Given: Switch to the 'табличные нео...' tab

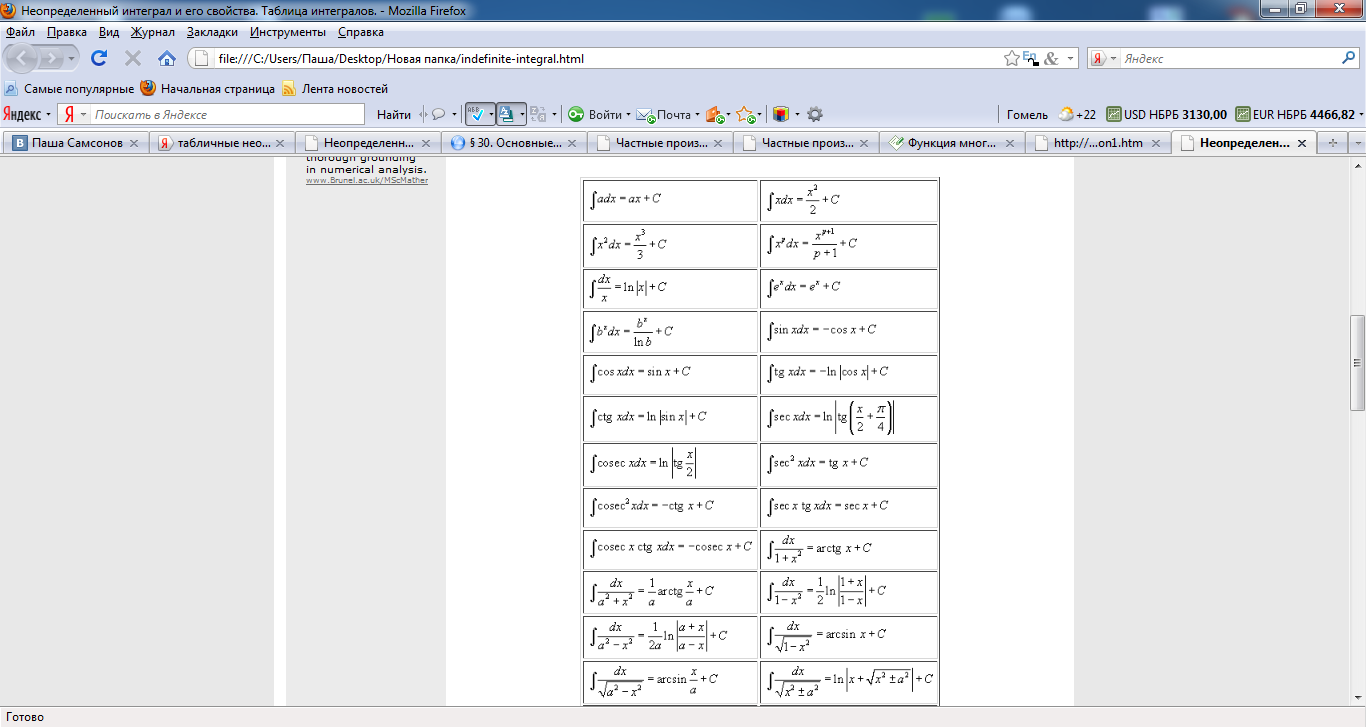Looking at the screenshot, I should pyautogui.click(x=224, y=143).
